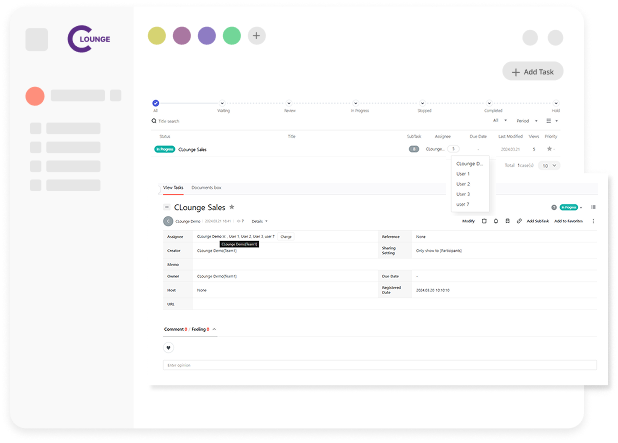Click the Comment tab label
This screenshot has height=443, width=618.
174,329
